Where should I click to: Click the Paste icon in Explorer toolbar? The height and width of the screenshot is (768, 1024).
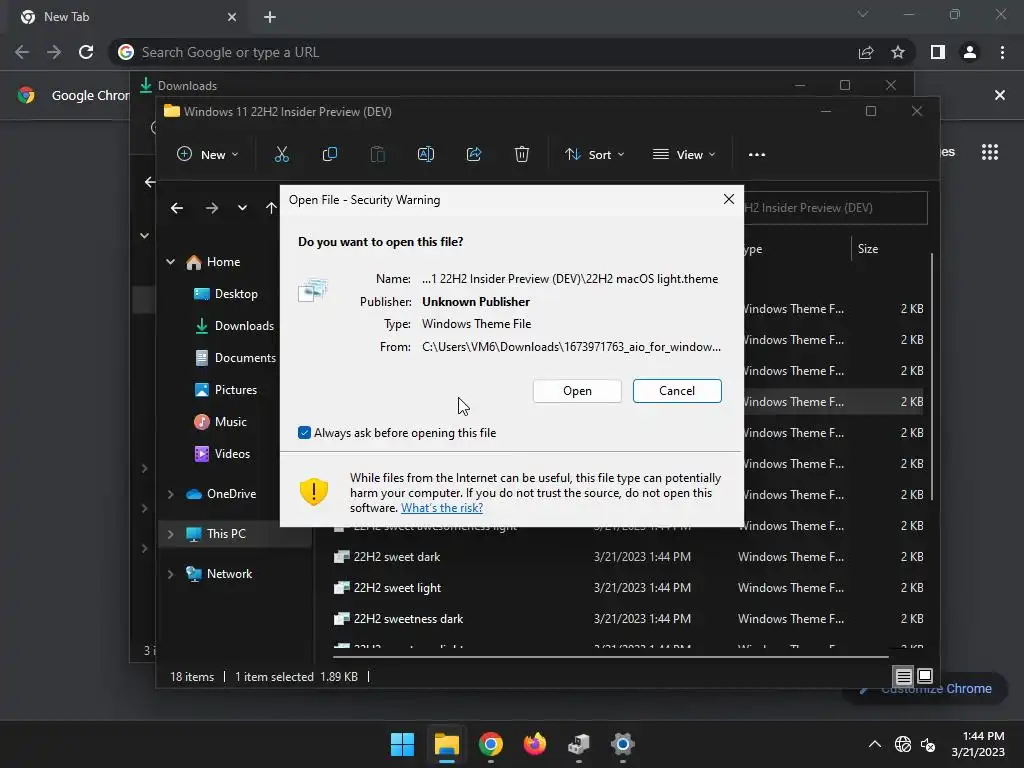pyautogui.click(x=377, y=154)
